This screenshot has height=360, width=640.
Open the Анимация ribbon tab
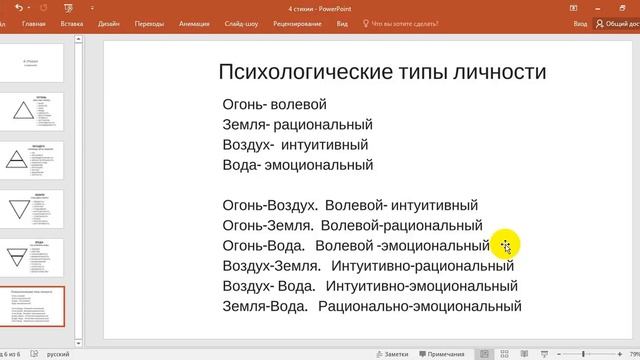[194, 24]
